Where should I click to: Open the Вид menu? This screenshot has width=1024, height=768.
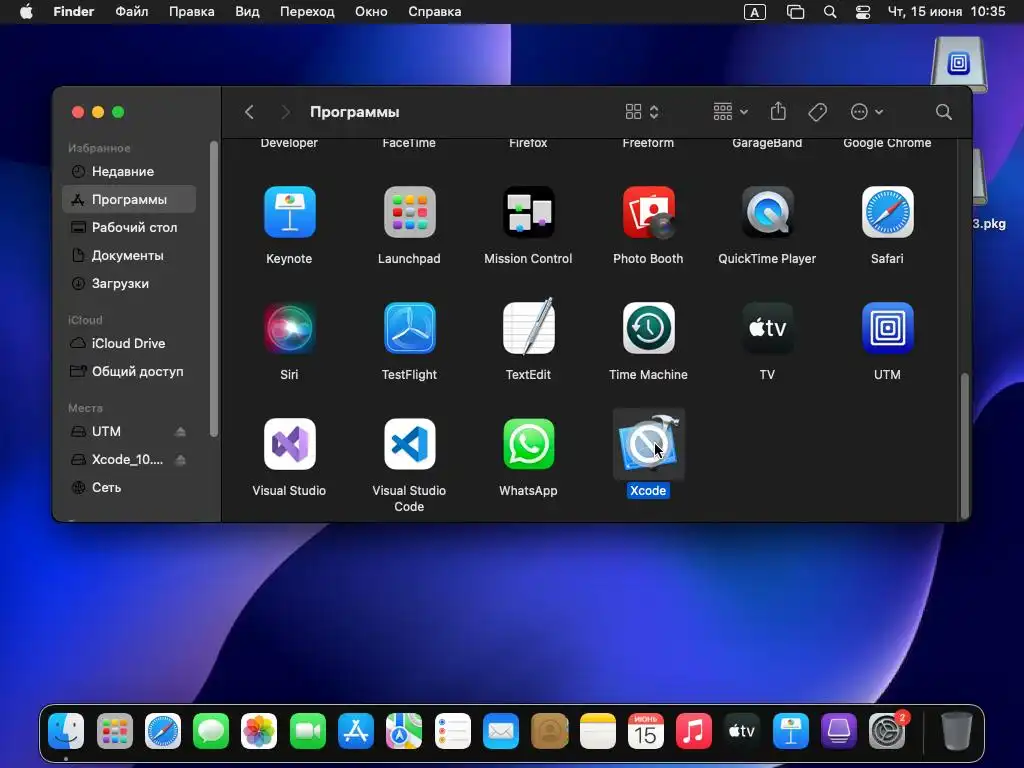(x=247, y=12)
